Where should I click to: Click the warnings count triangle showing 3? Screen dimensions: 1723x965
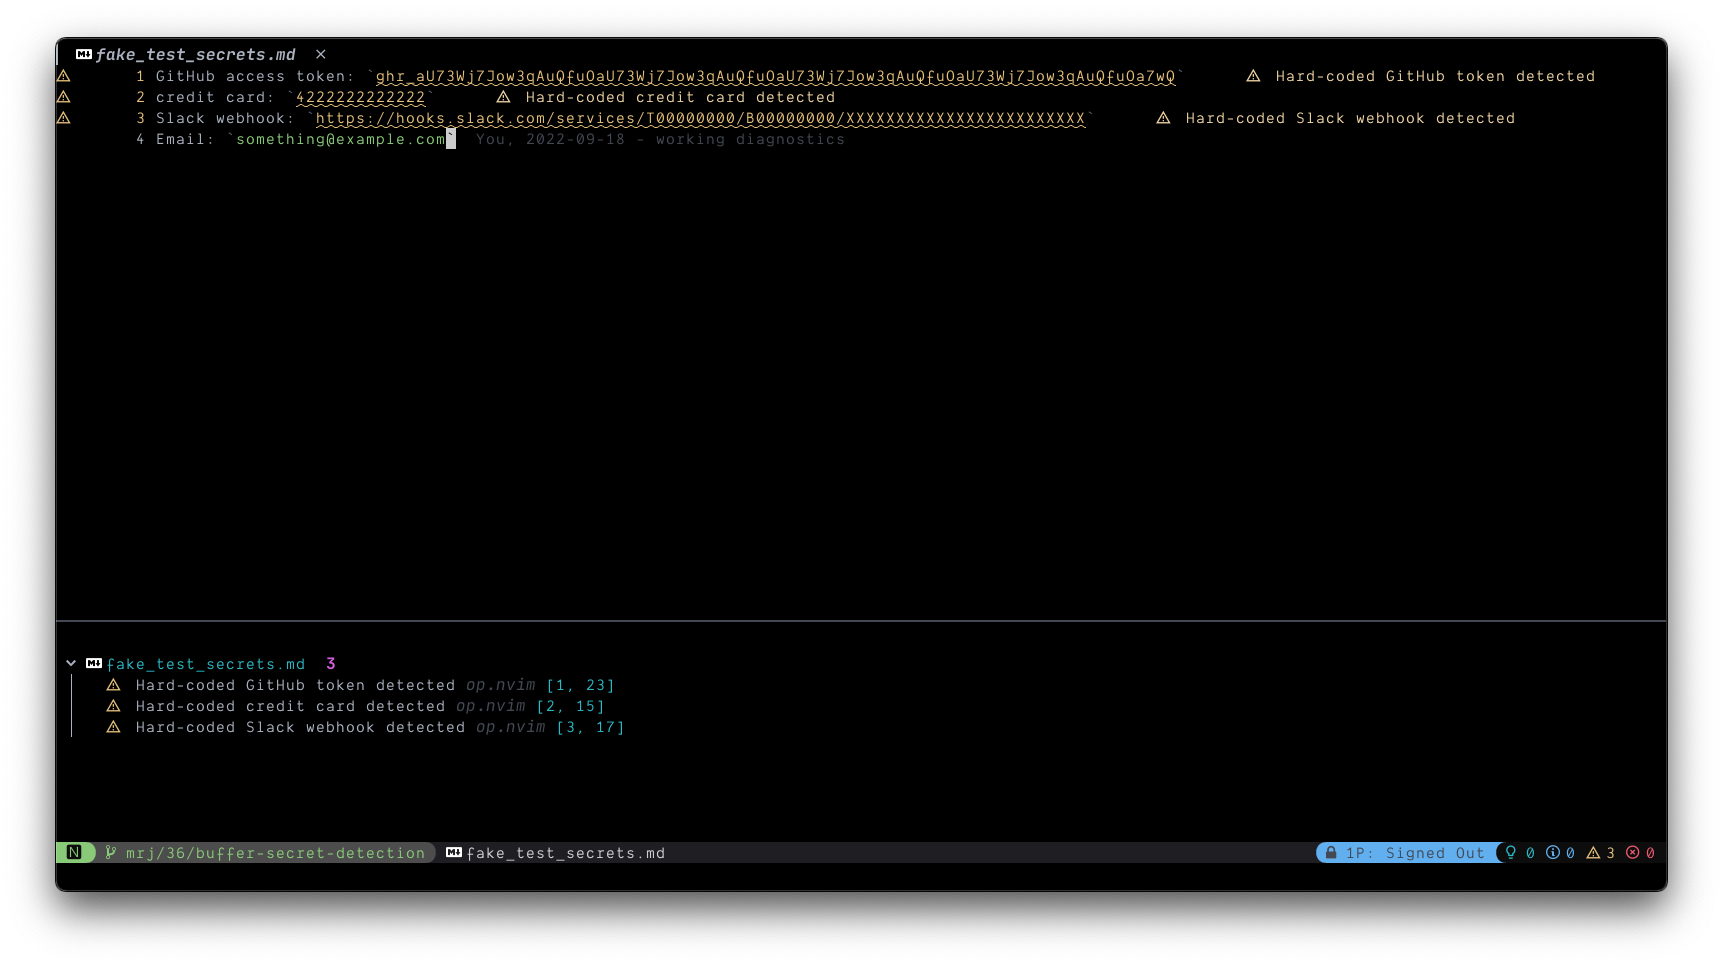pos(1593,853)
